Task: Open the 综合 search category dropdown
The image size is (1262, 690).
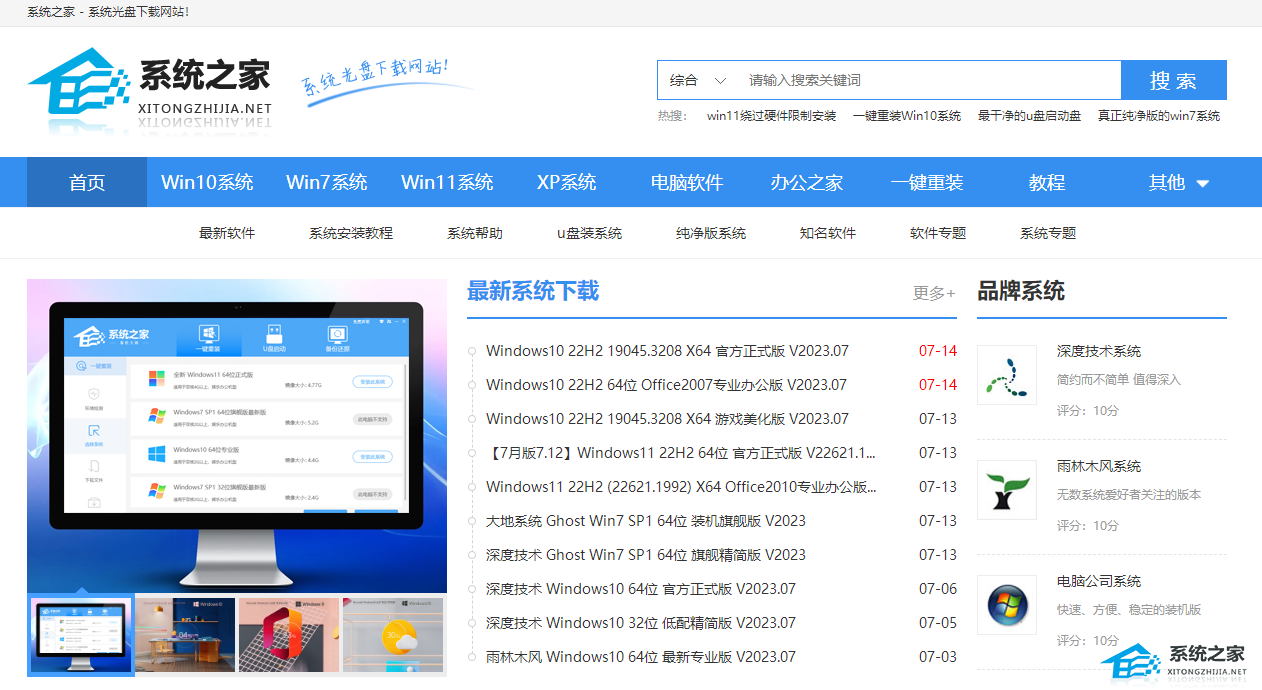Action: [x=697, y=80]
